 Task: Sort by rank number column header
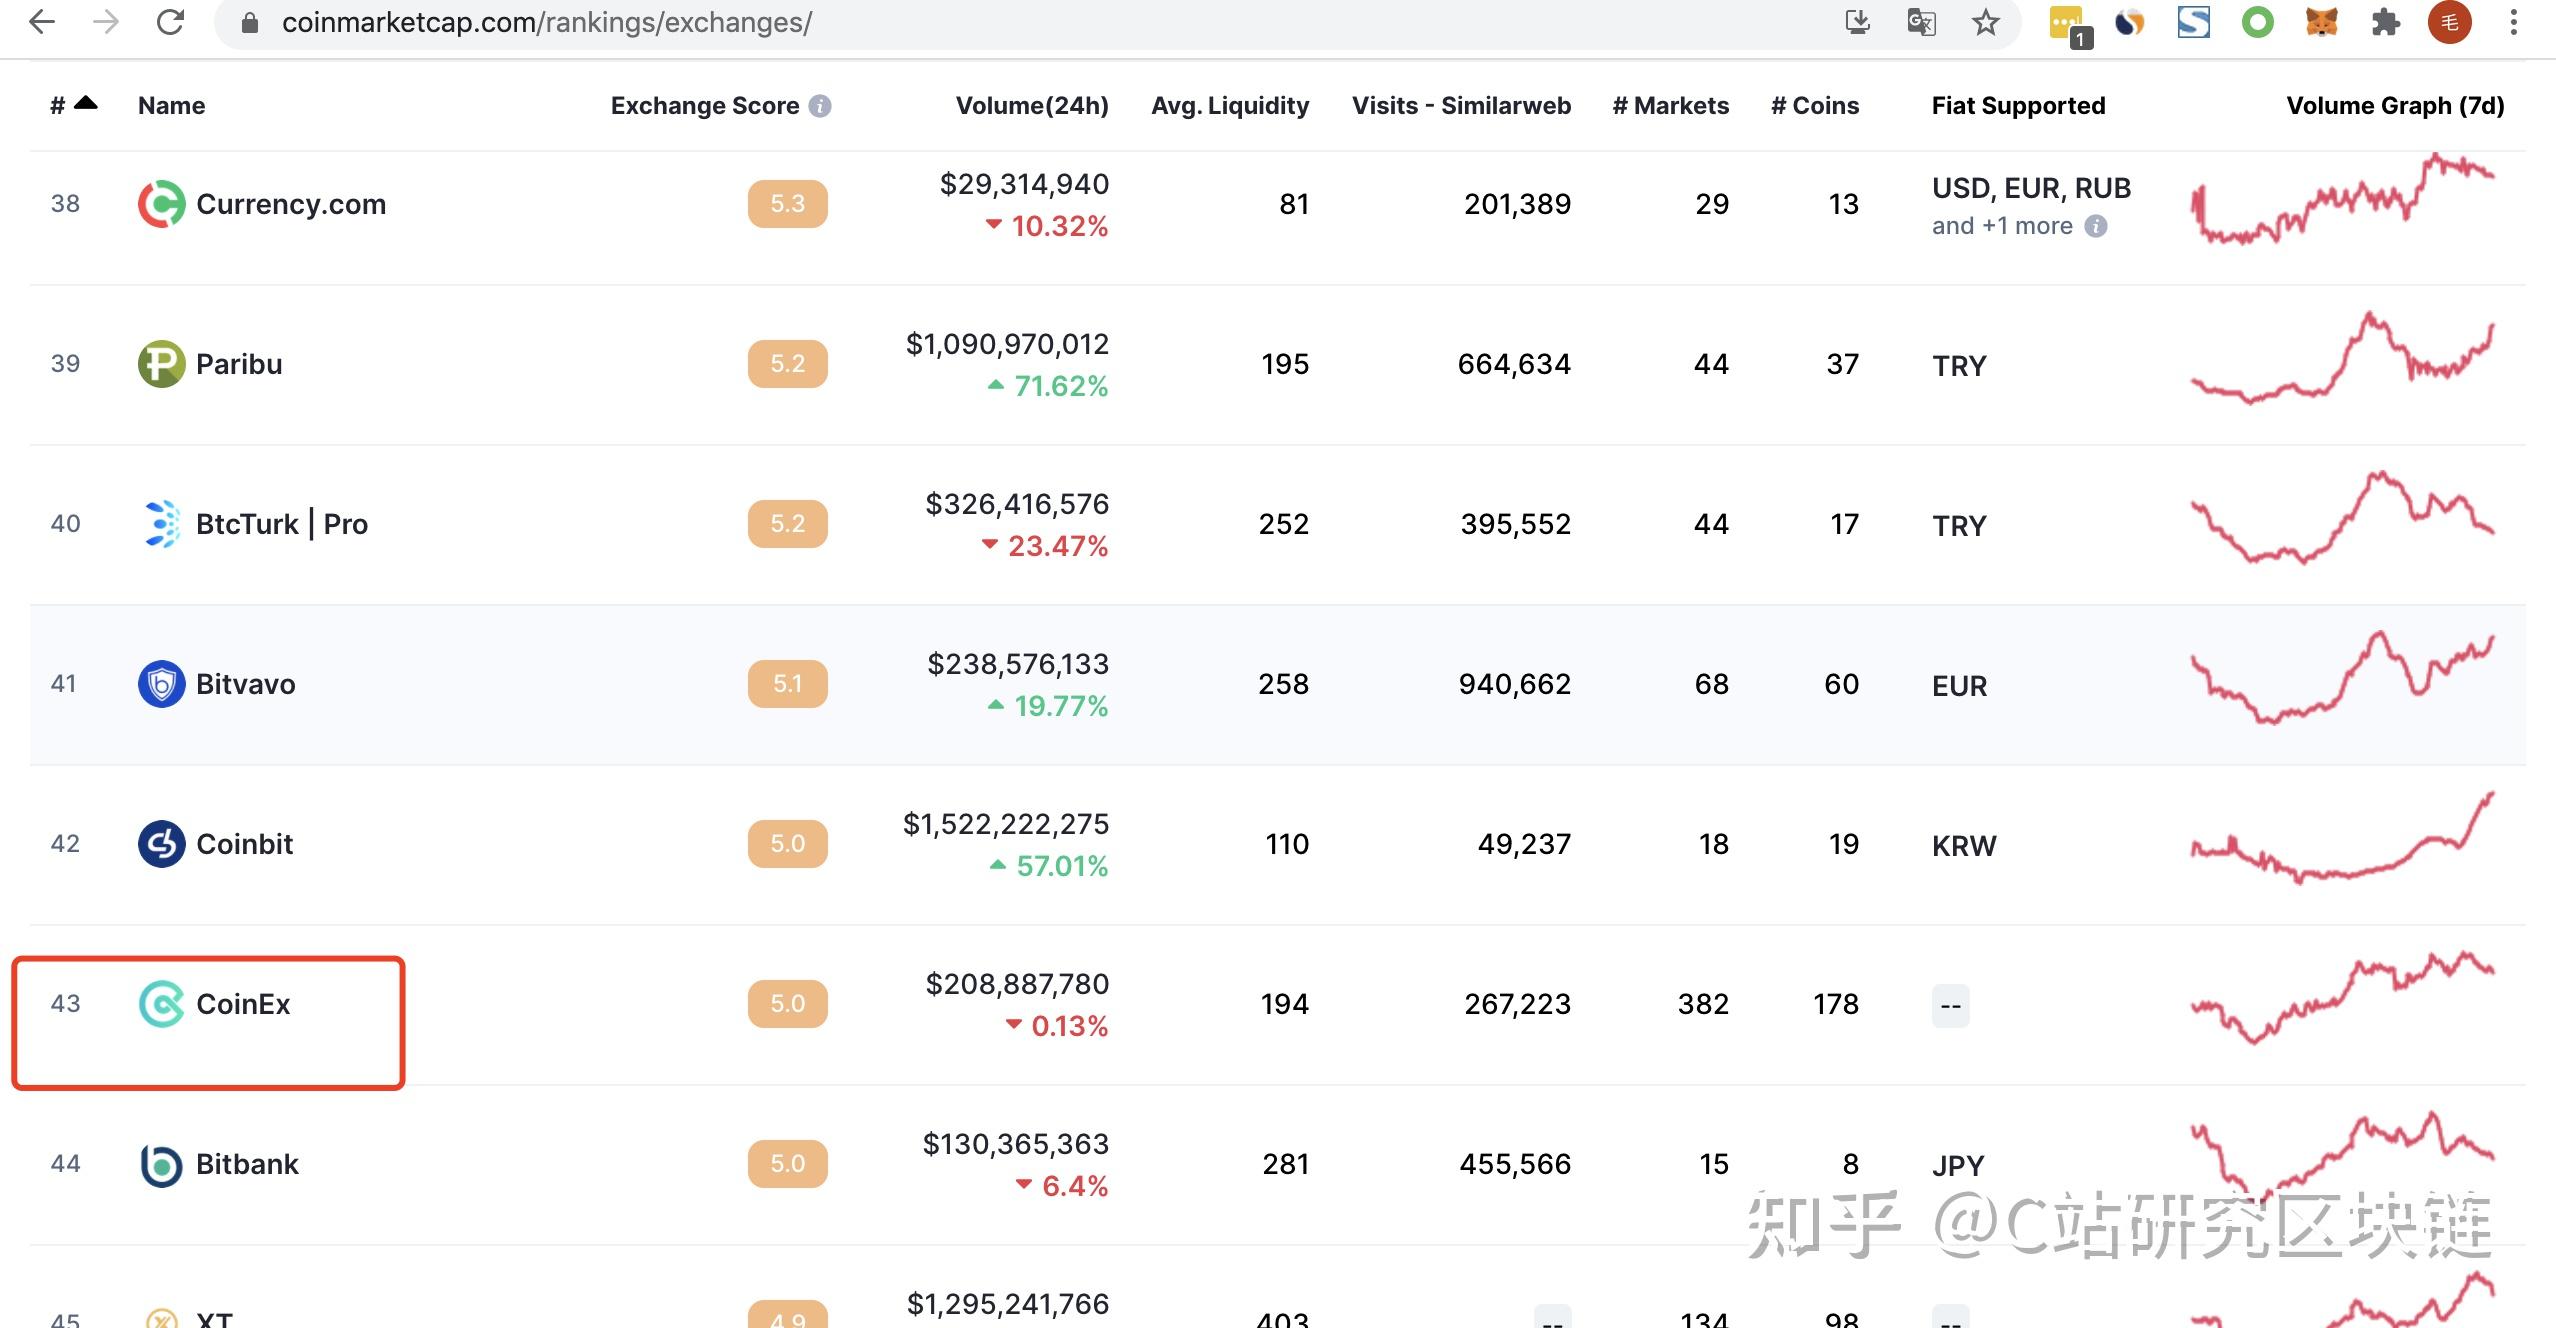pos(73,105)
